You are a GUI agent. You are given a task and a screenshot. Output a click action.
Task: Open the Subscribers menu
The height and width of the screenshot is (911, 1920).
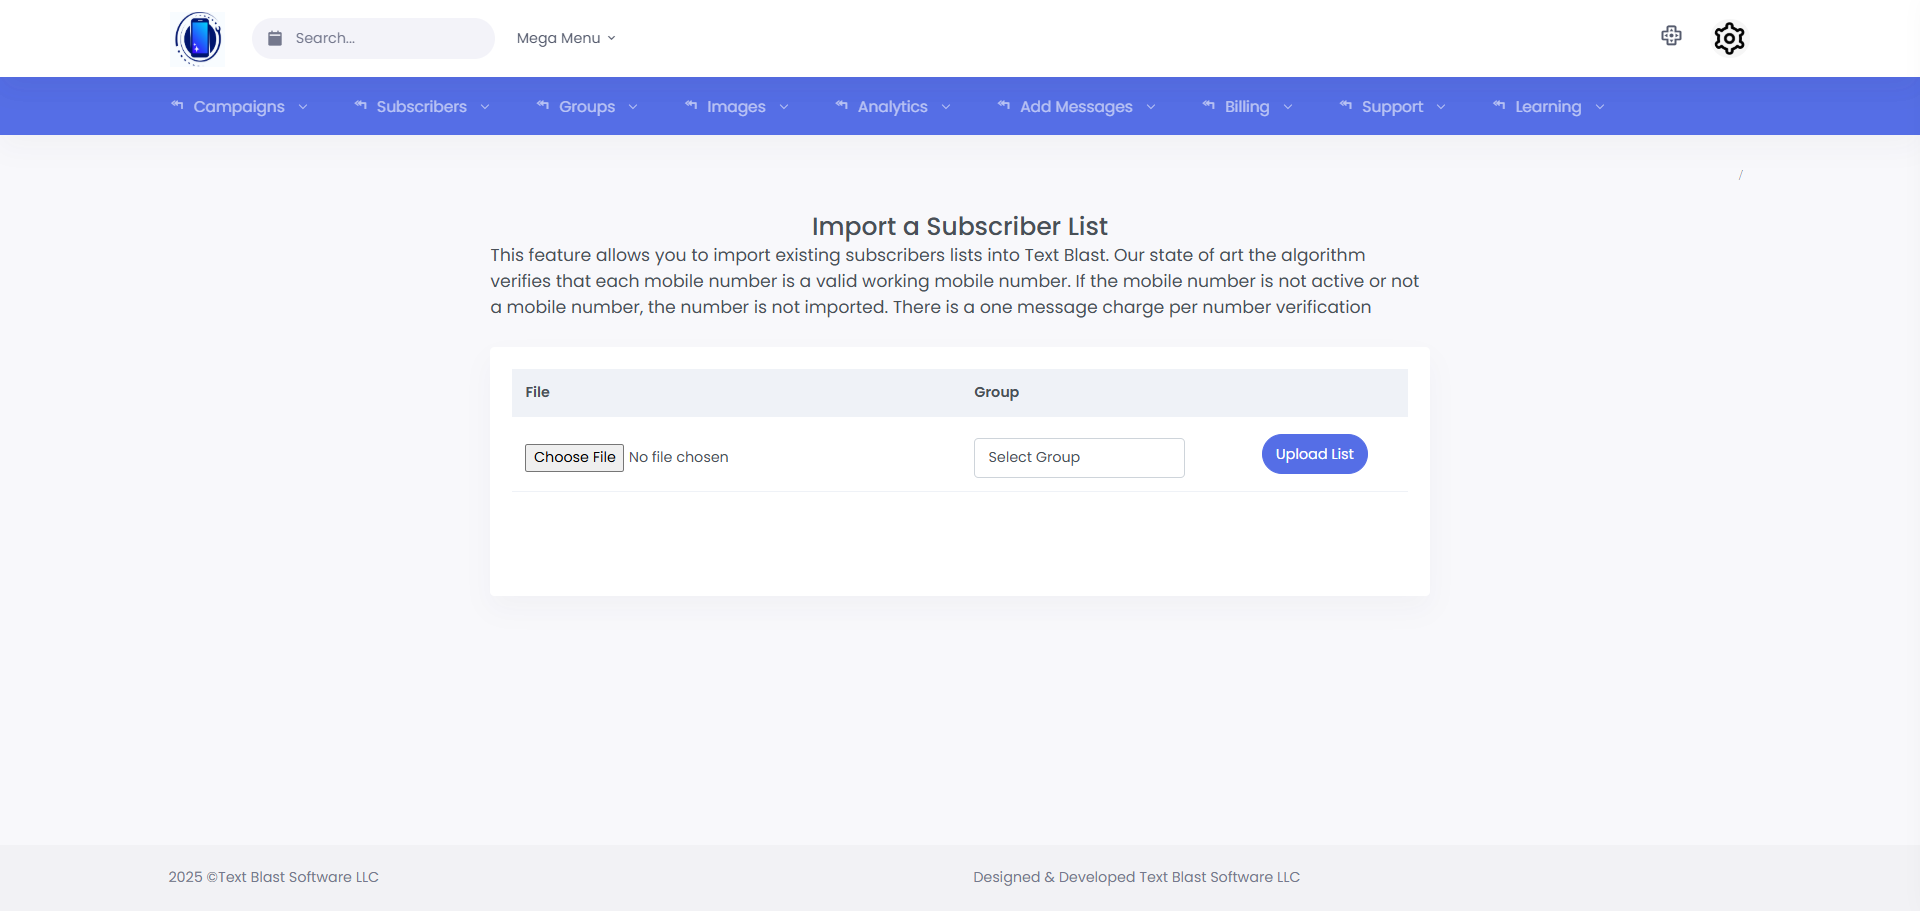click(x=422, y=106)
